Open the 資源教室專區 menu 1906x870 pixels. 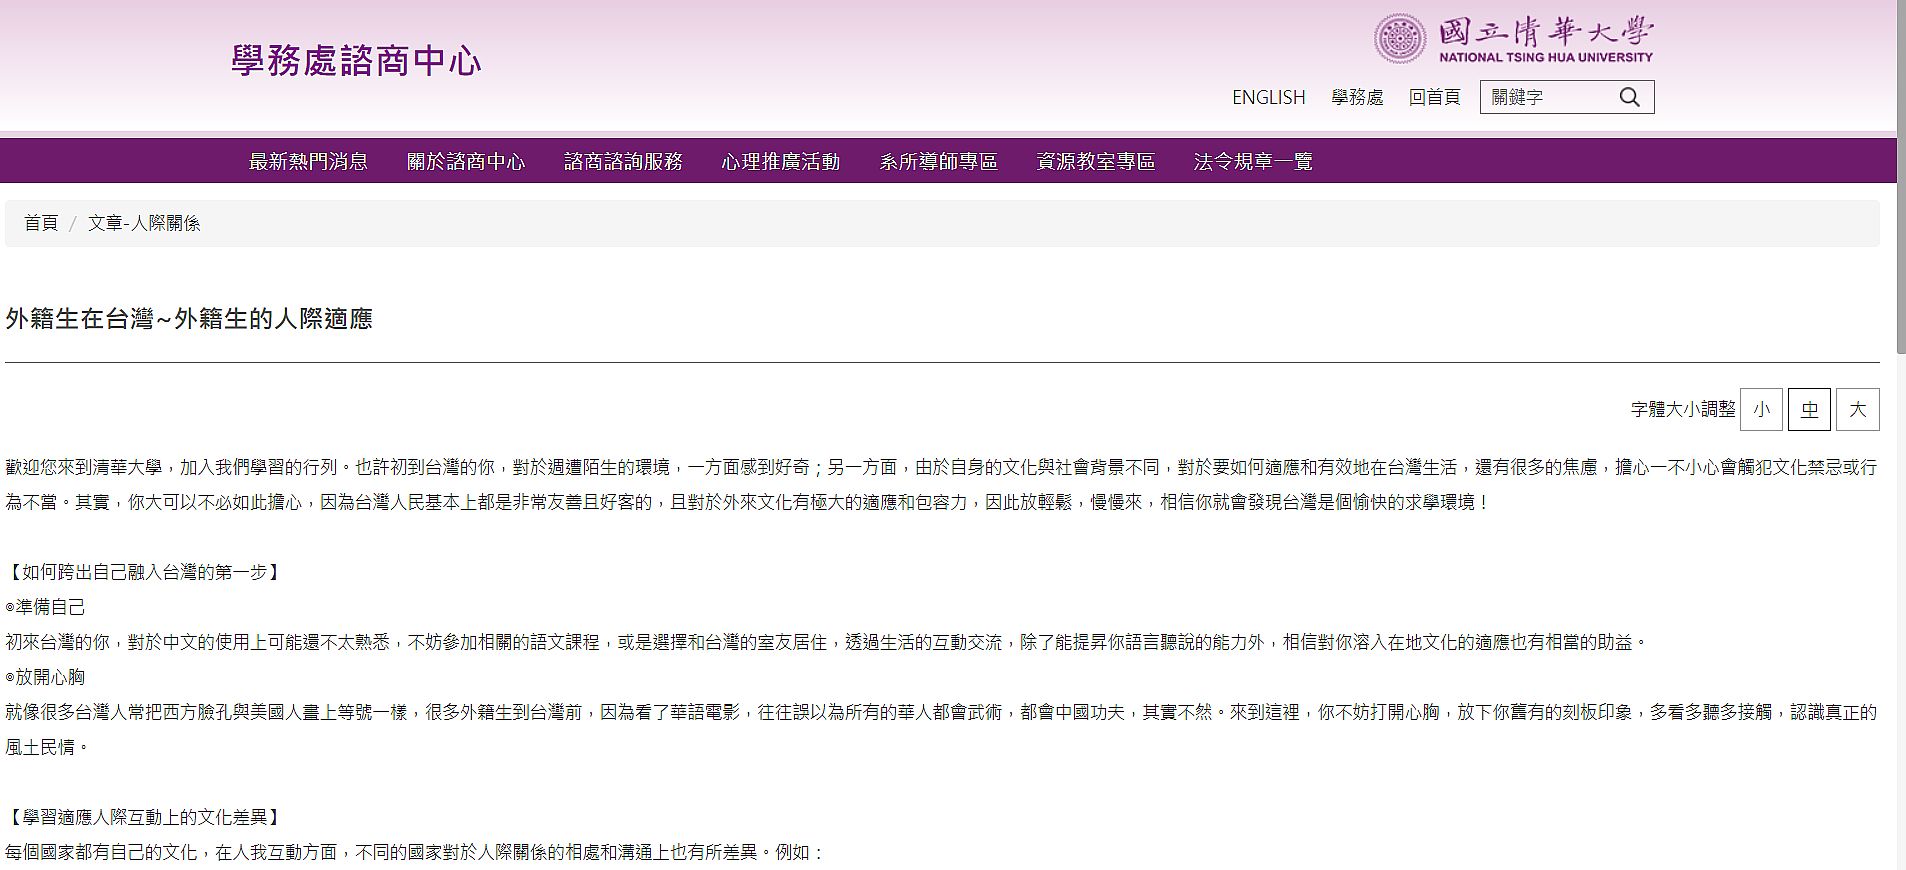tap(1095, 161)
